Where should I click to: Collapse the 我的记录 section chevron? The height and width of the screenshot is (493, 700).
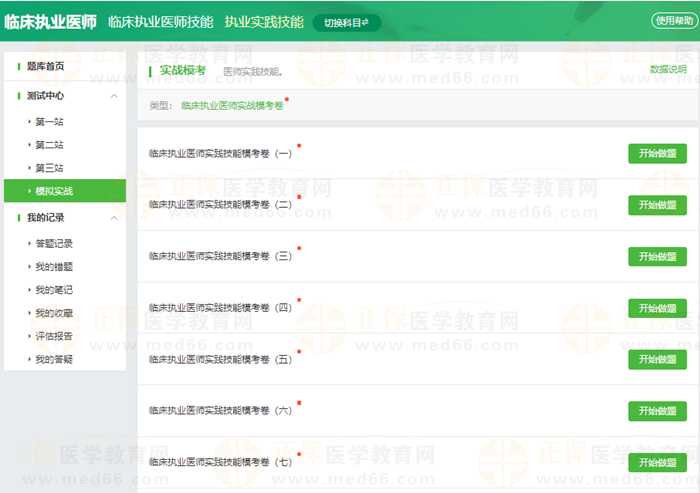(114, 217)
